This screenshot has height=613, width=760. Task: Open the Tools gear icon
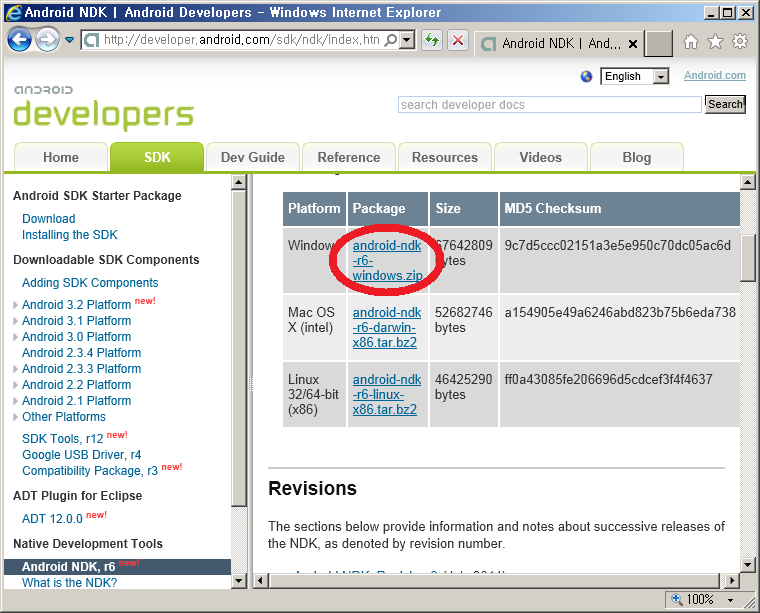(x=740, y=42)
